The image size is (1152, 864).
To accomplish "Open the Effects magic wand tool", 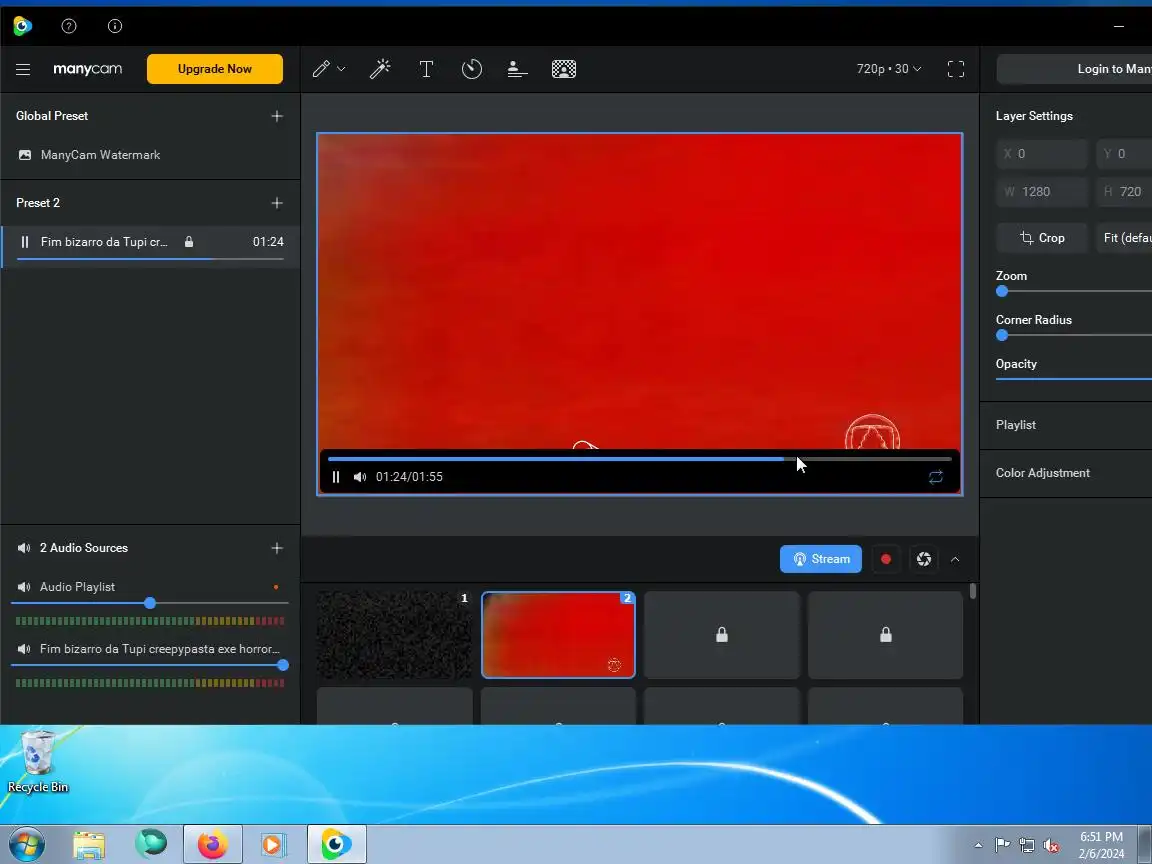I will point(380,69).
